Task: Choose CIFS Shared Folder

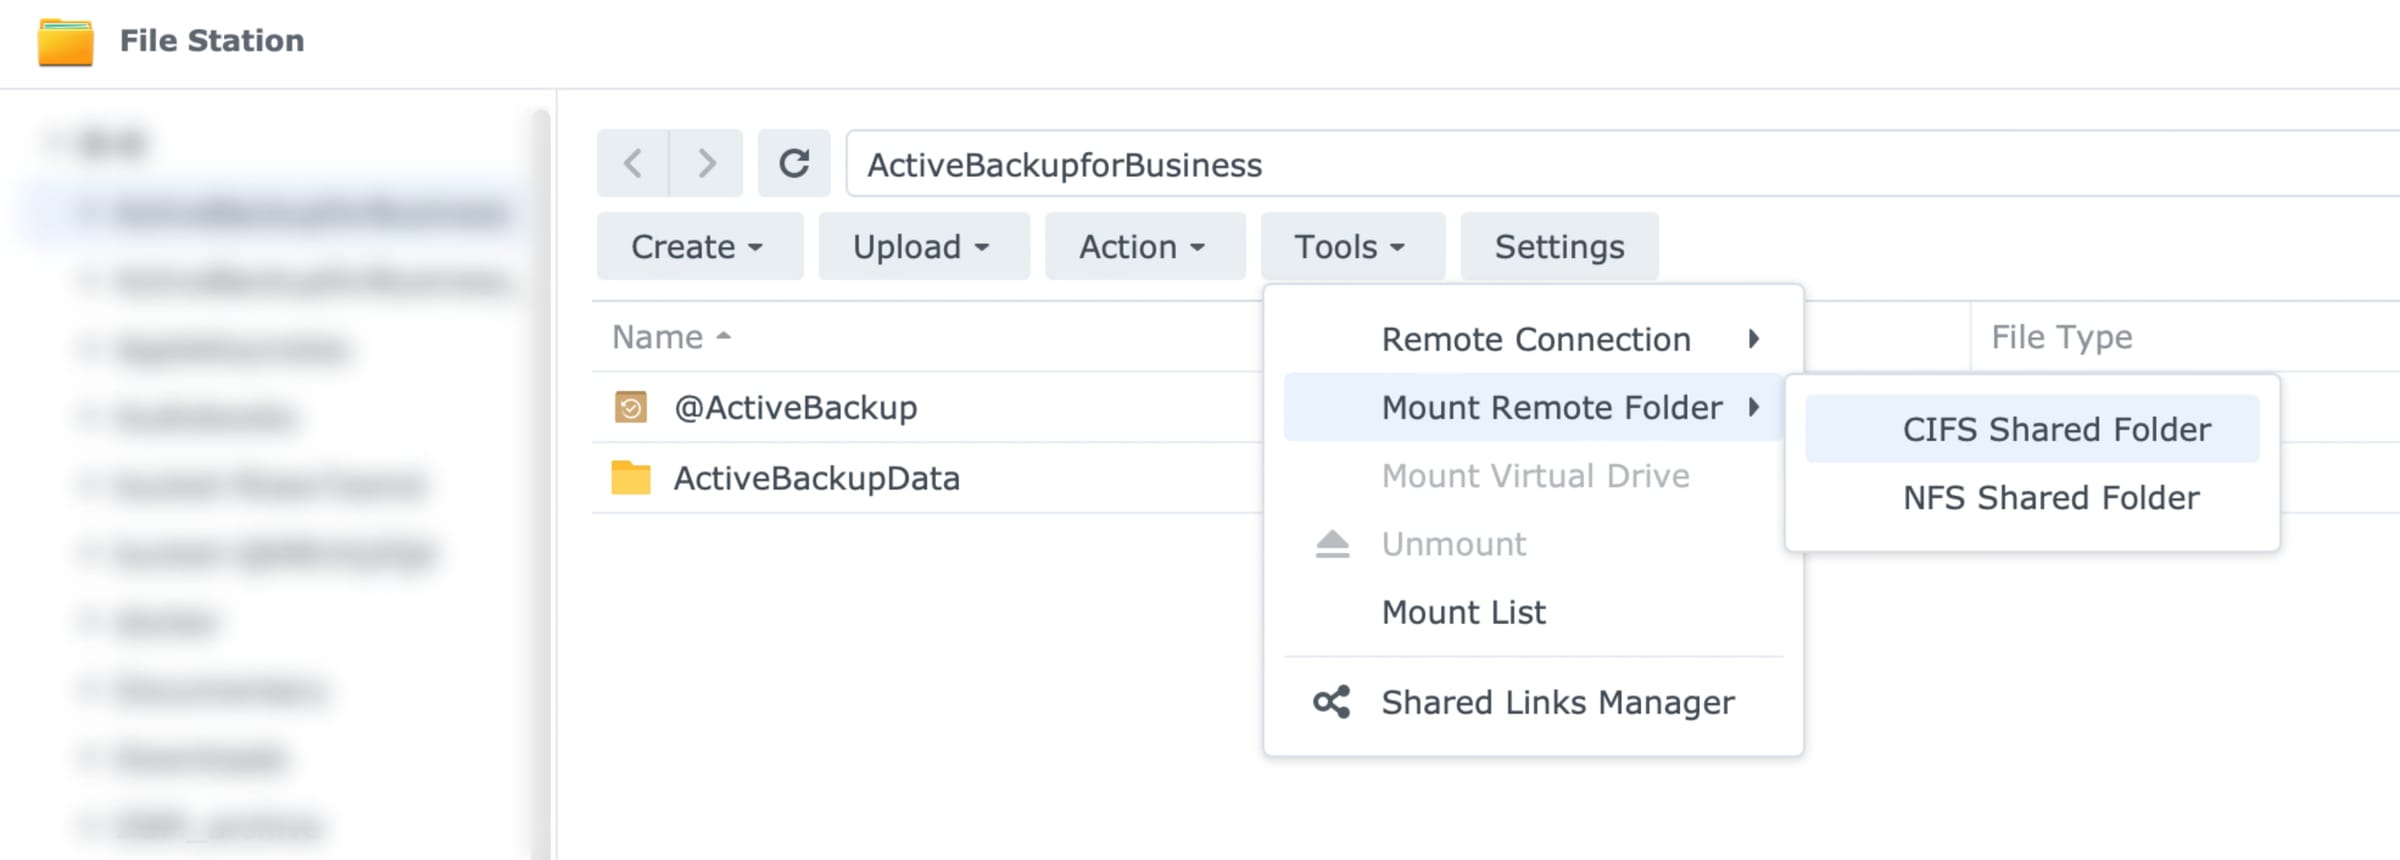Action: point(2055,429)
